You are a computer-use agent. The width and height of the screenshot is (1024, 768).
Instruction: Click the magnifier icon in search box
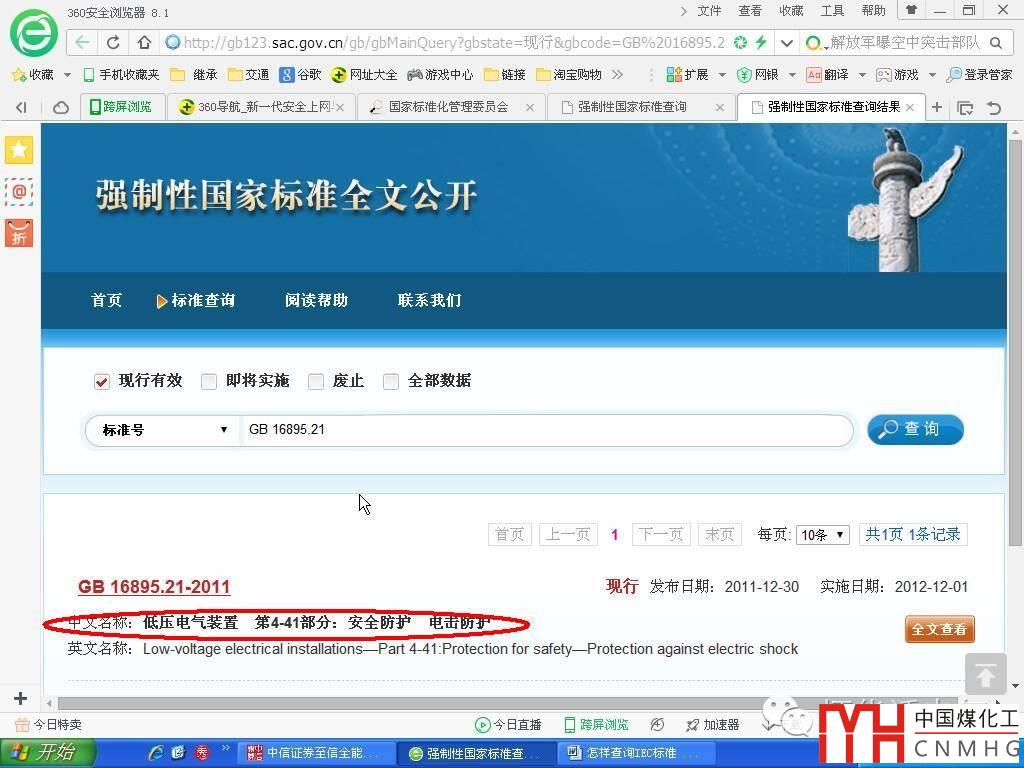[x=995, y=43]
